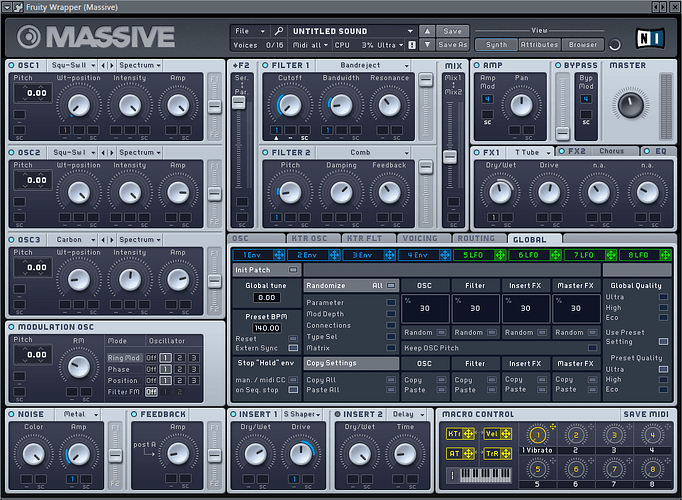This screenshot has height=500, width=682.
Task: Load next preset with down arrow
Action: (427, 44)
